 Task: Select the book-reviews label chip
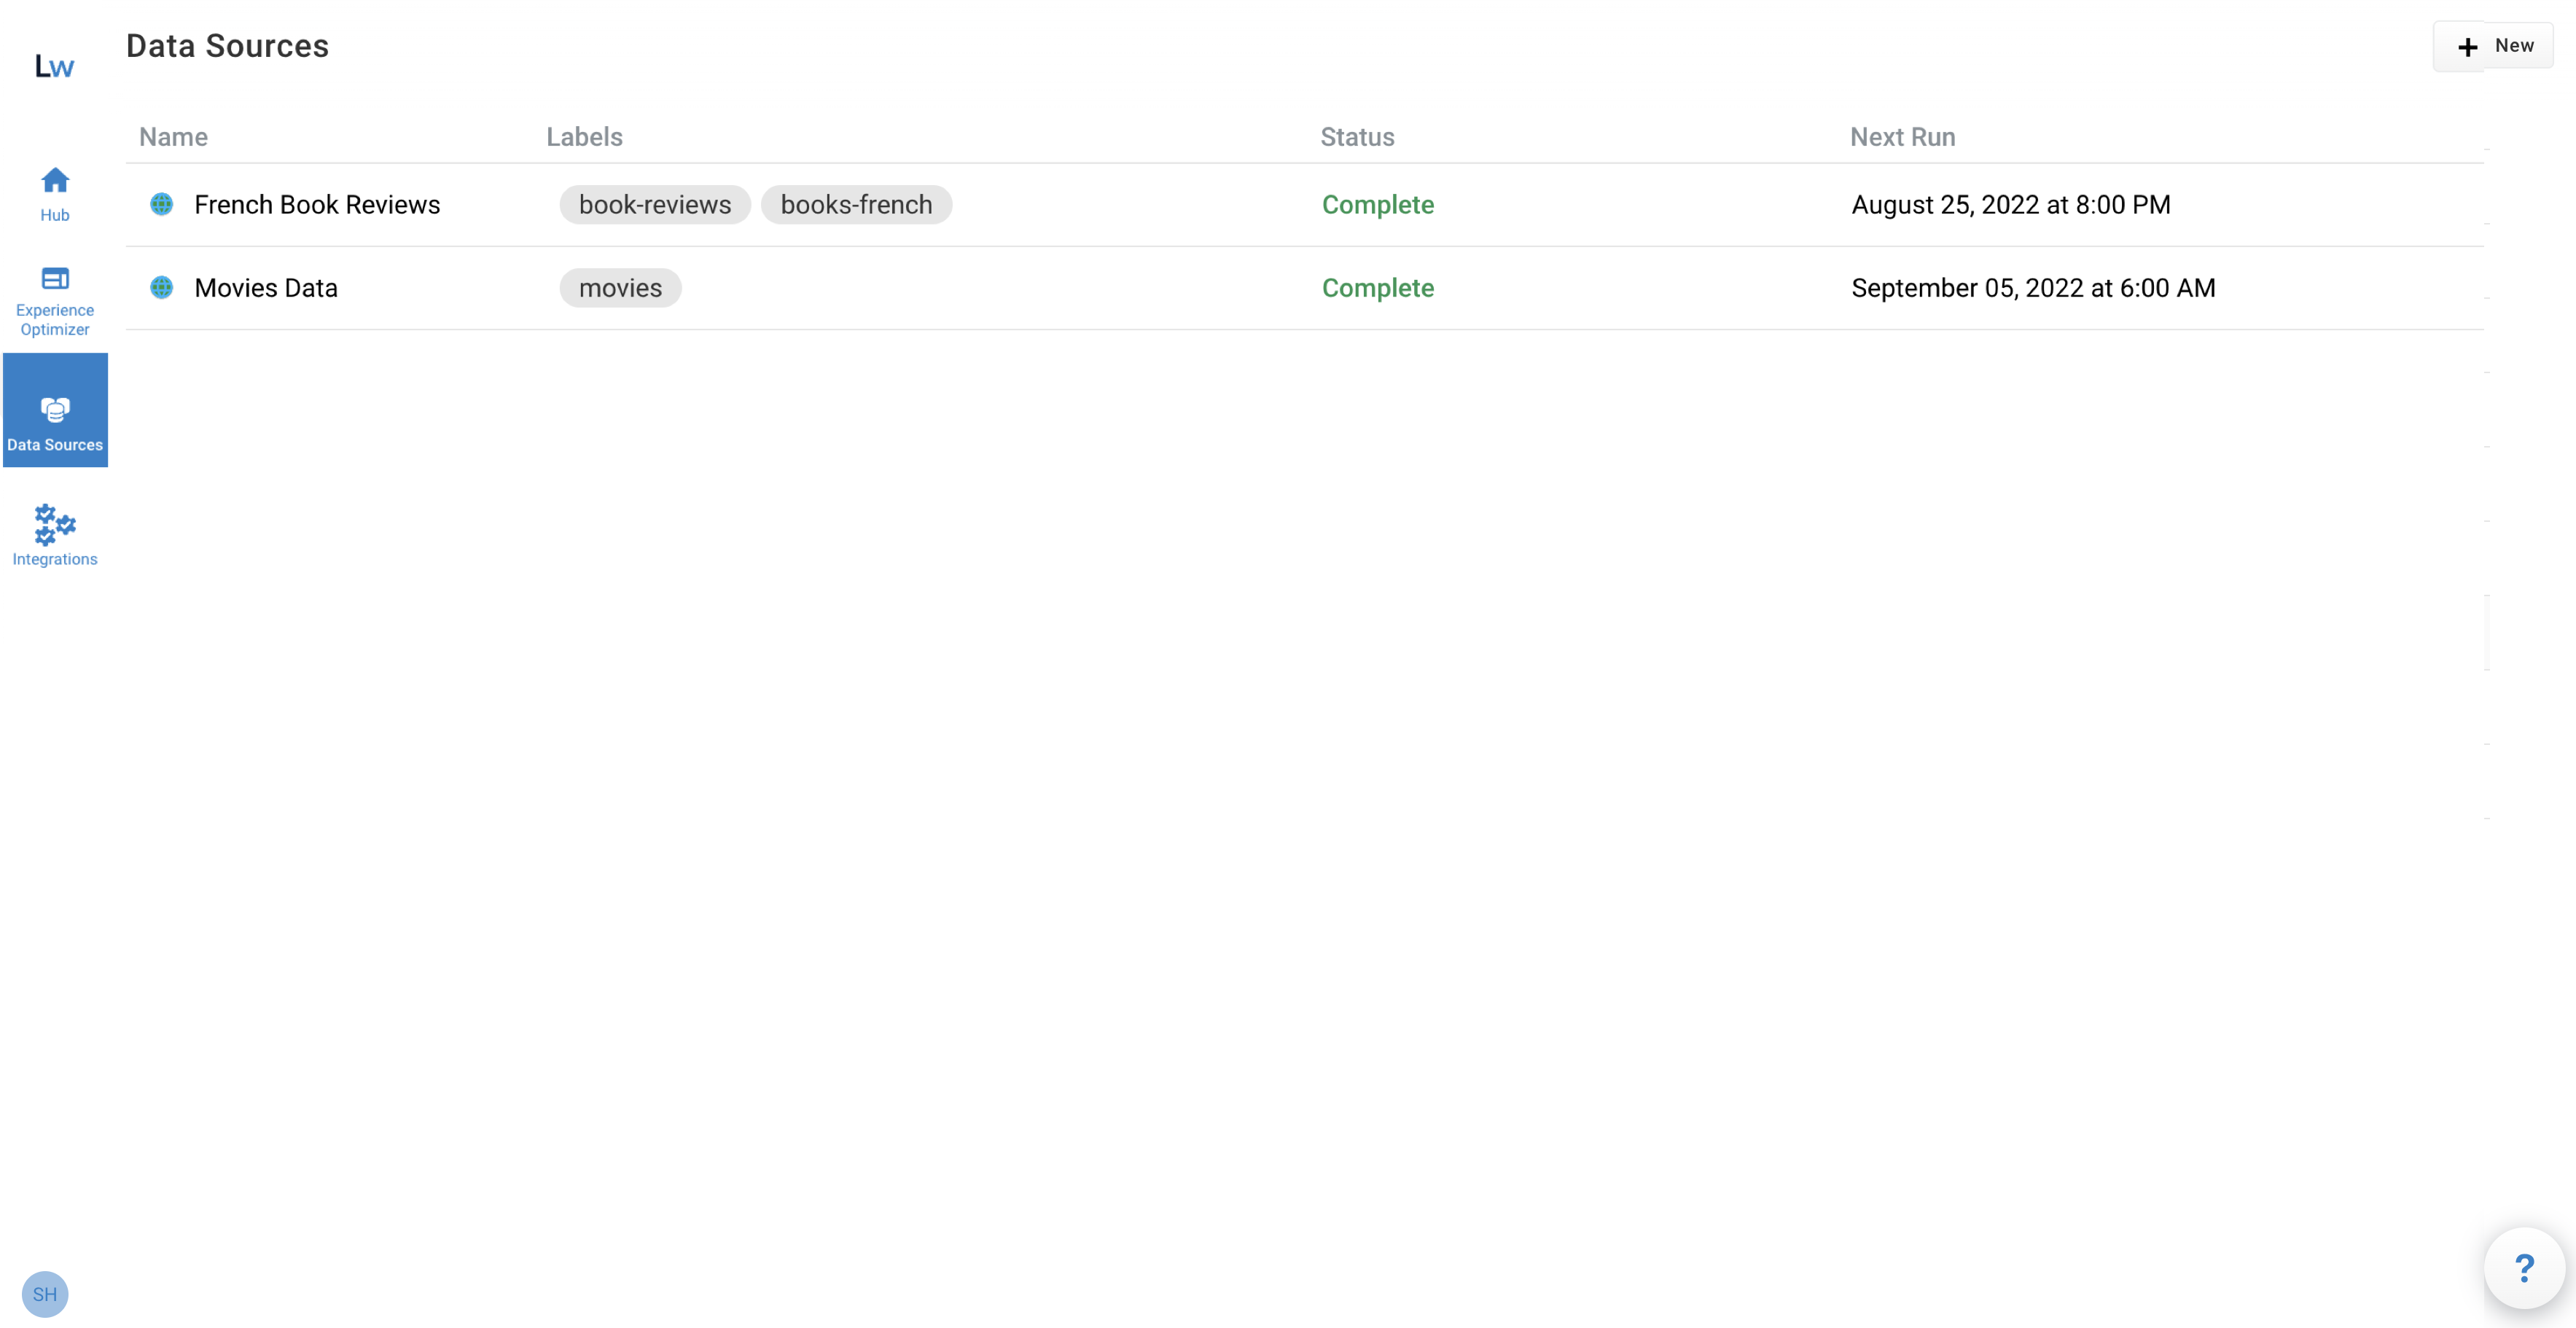654,204
